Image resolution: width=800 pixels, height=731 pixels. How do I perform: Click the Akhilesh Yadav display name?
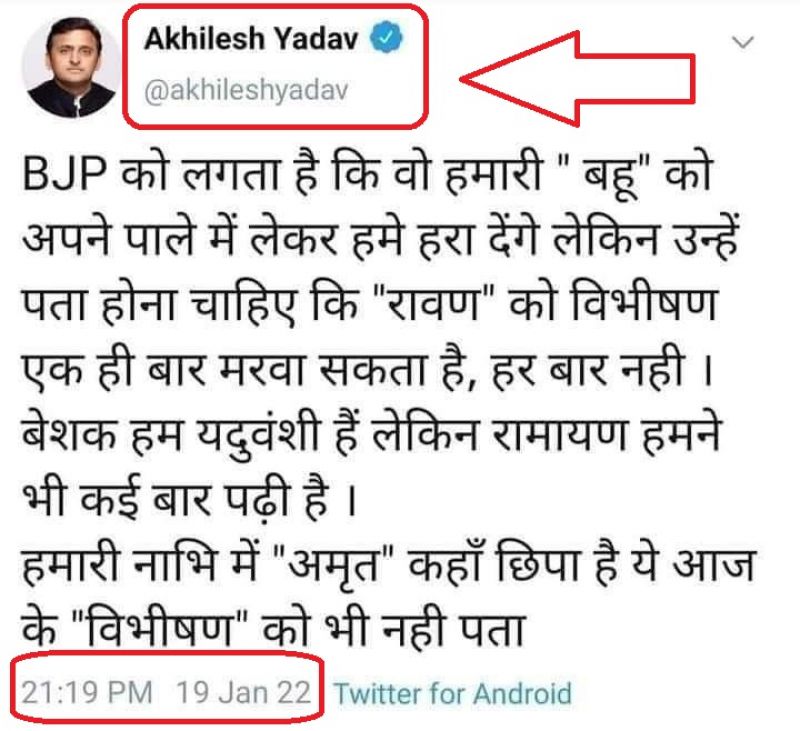coord(252,38)
